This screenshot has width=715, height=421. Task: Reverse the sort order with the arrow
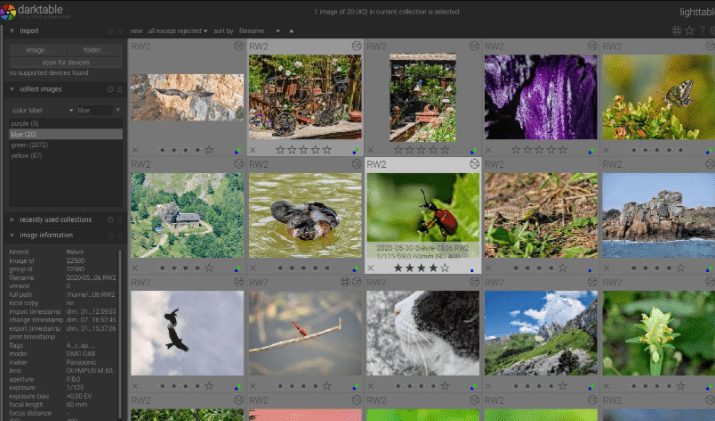pos(291,31)
